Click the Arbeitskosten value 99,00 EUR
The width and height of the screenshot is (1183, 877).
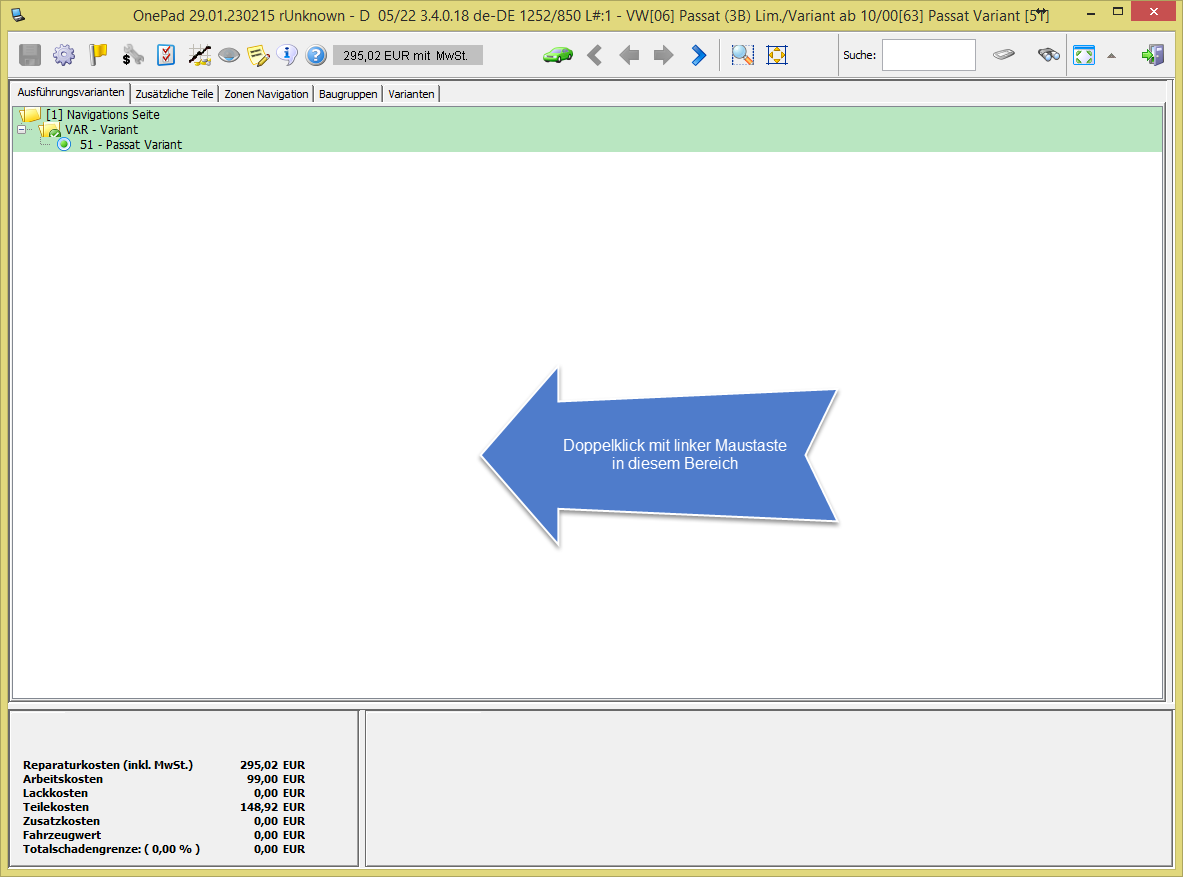[276, 779]
